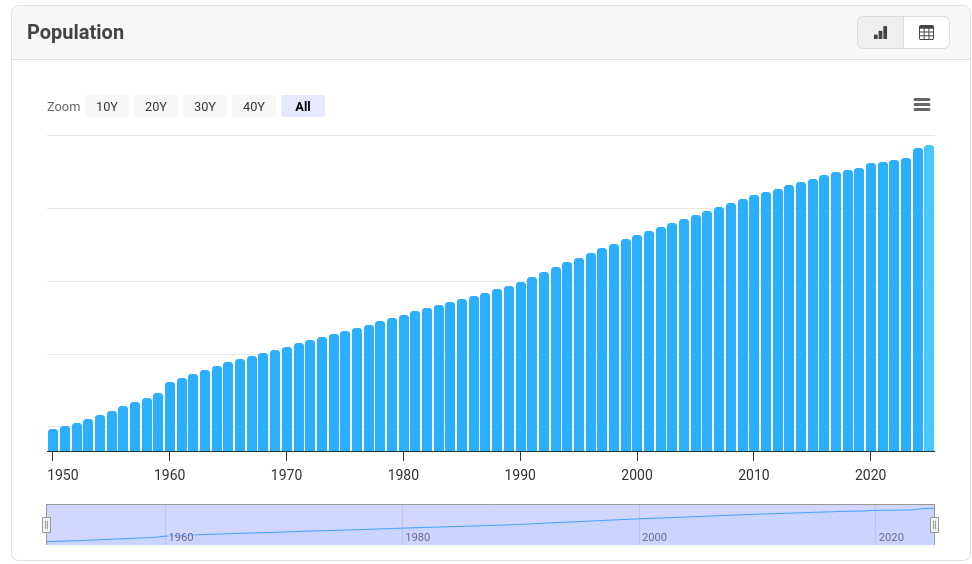
Task: Click the left navigator range handle
Action: [x=46, y=525]
